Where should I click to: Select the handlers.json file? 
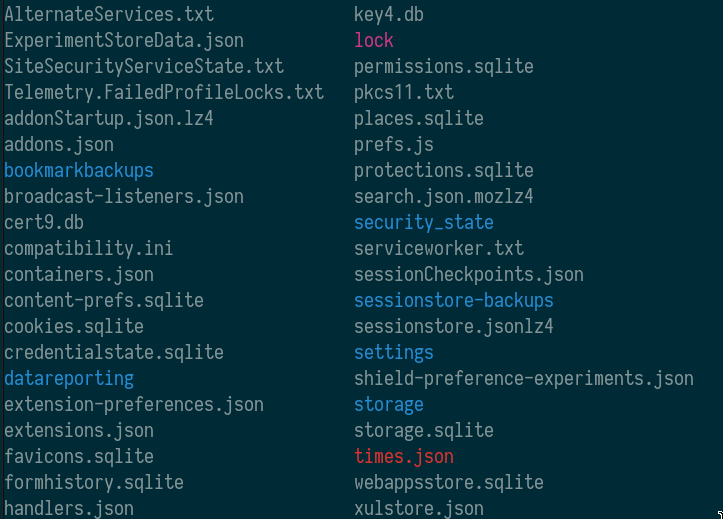click(x=69, y=508)
